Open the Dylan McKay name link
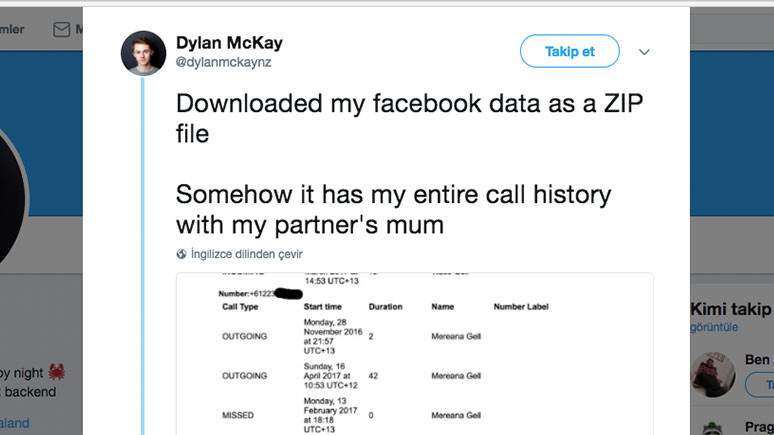Viewport: 774px width, 435px height. (x=229, y=43)
